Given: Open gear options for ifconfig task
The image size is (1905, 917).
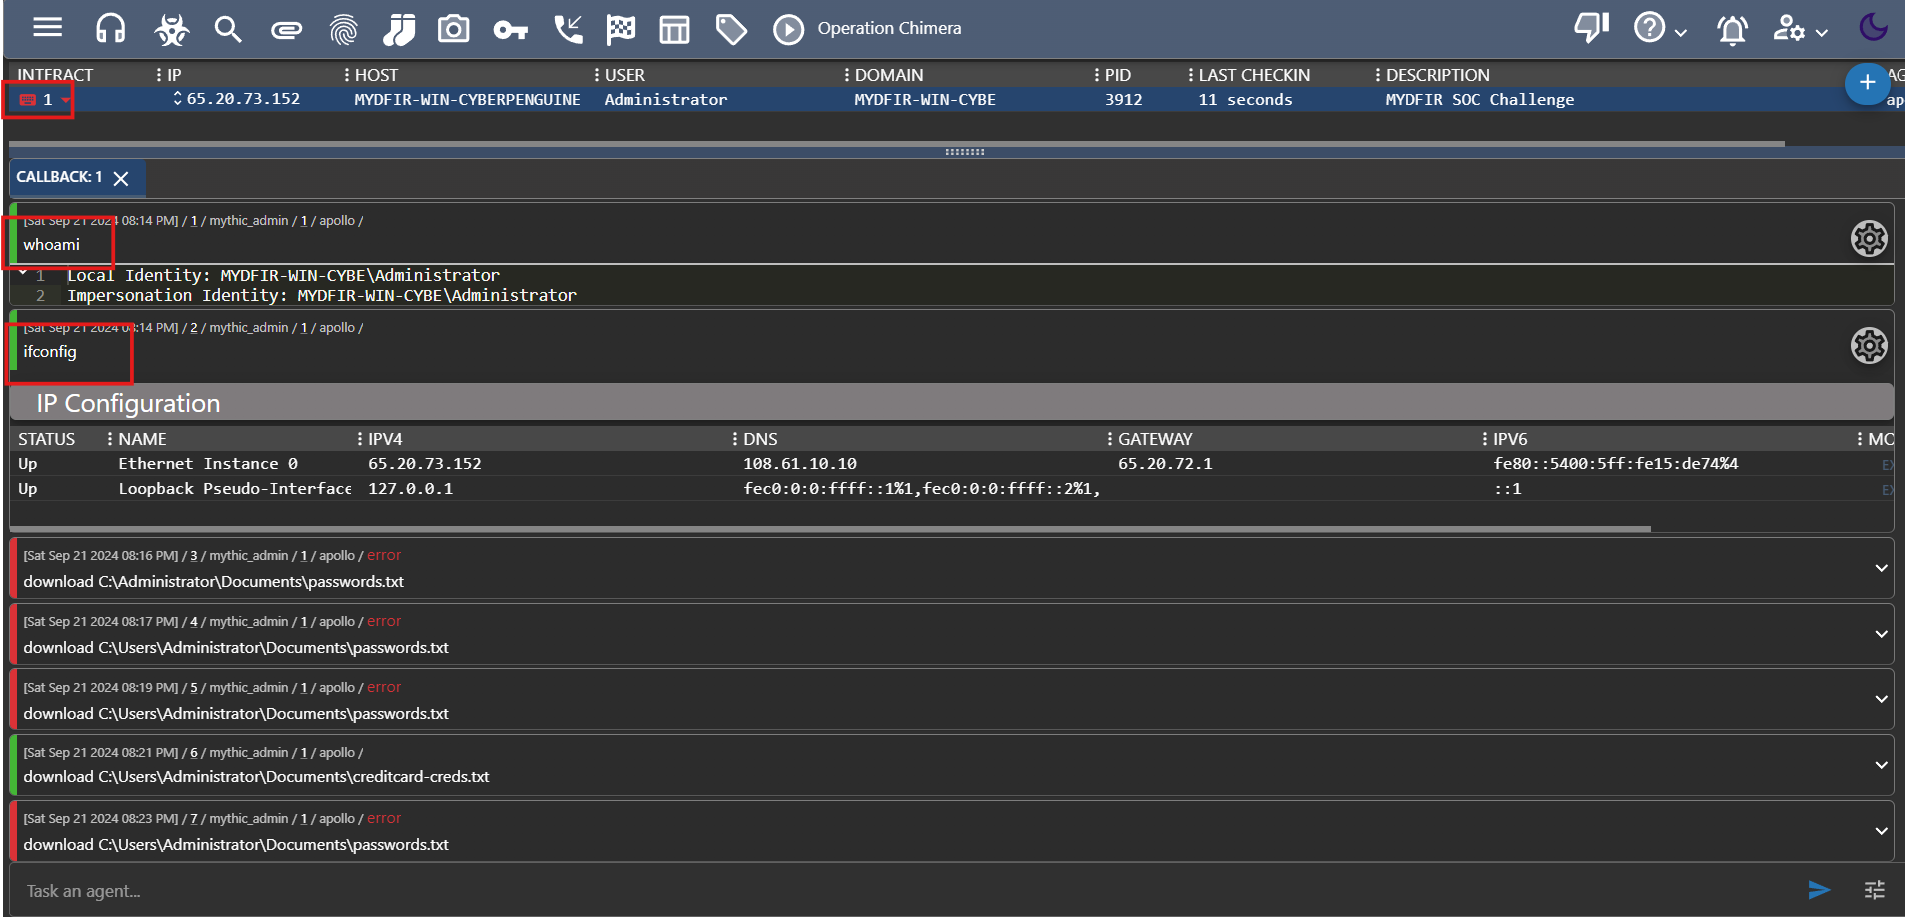Looking at the screenshot, I should (1868, 346).
